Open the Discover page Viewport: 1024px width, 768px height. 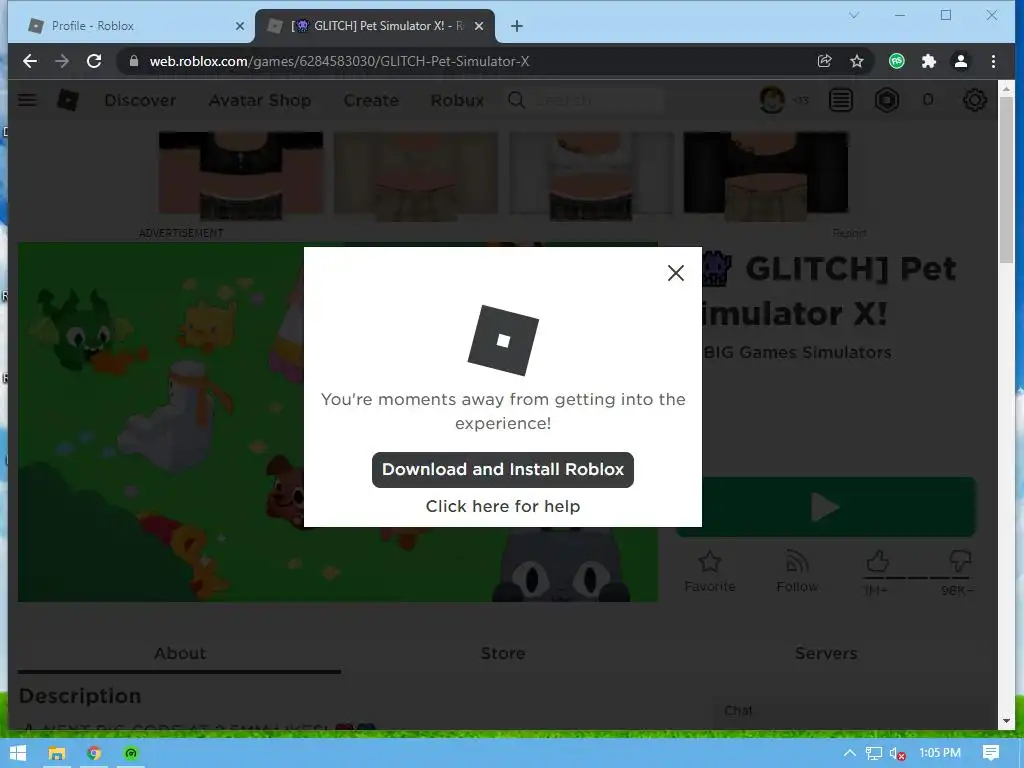(x=140, y=100)
